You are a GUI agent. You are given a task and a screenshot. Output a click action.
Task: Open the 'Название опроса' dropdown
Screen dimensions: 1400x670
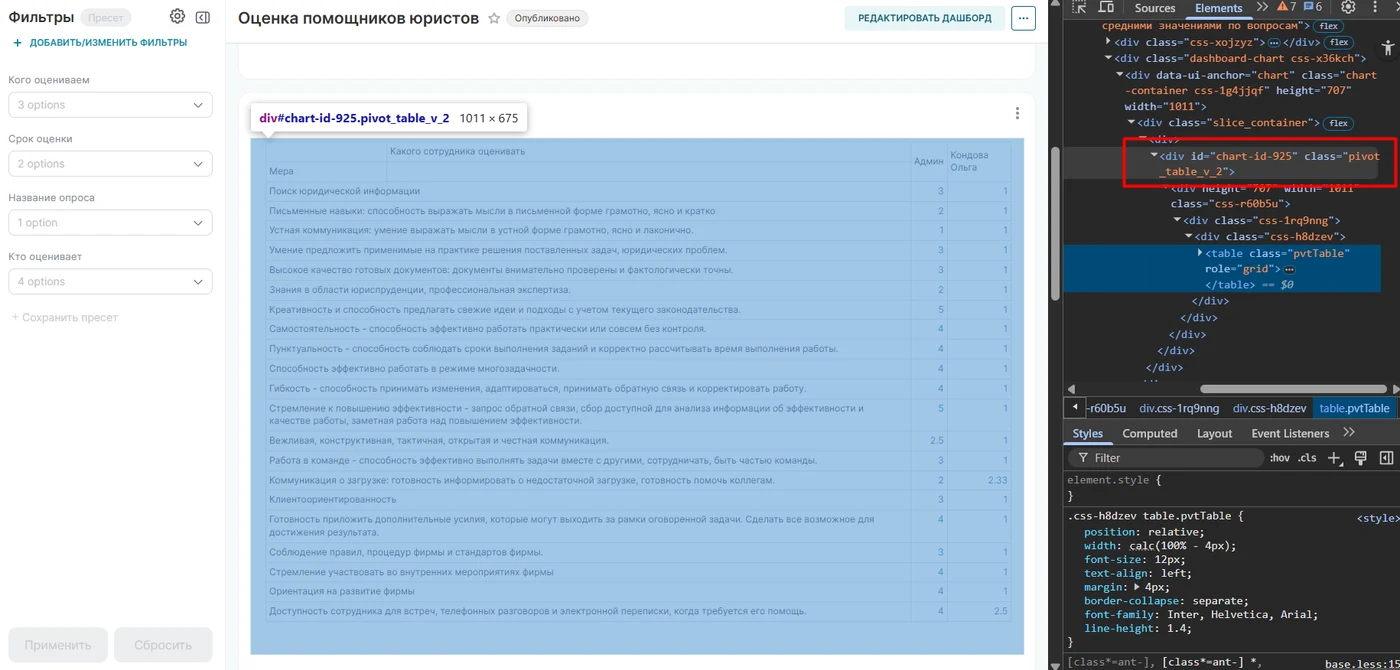tap(110, 223)
